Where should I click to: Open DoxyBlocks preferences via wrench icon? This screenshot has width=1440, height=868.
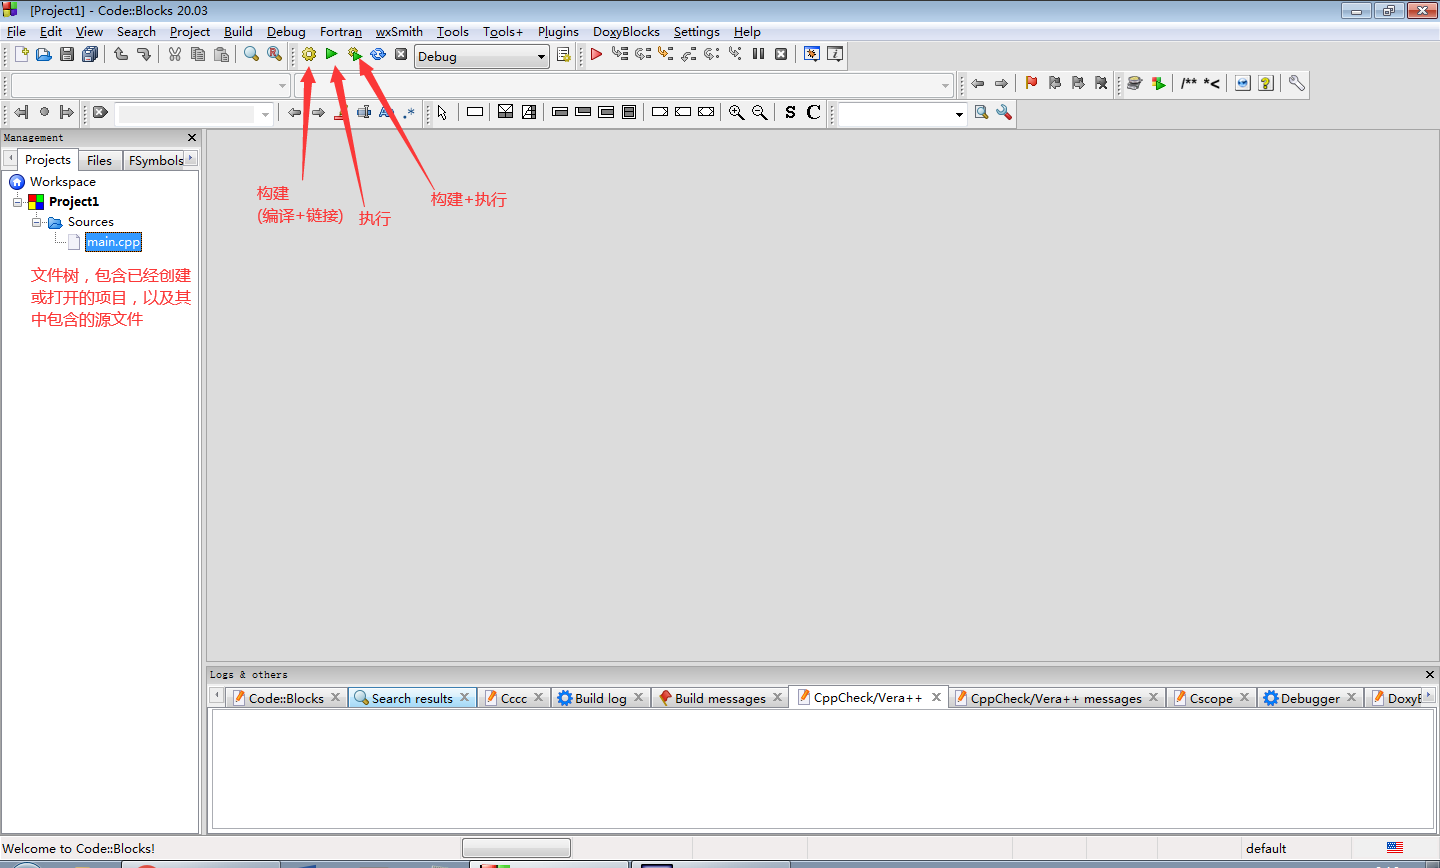pos(1296,84)
